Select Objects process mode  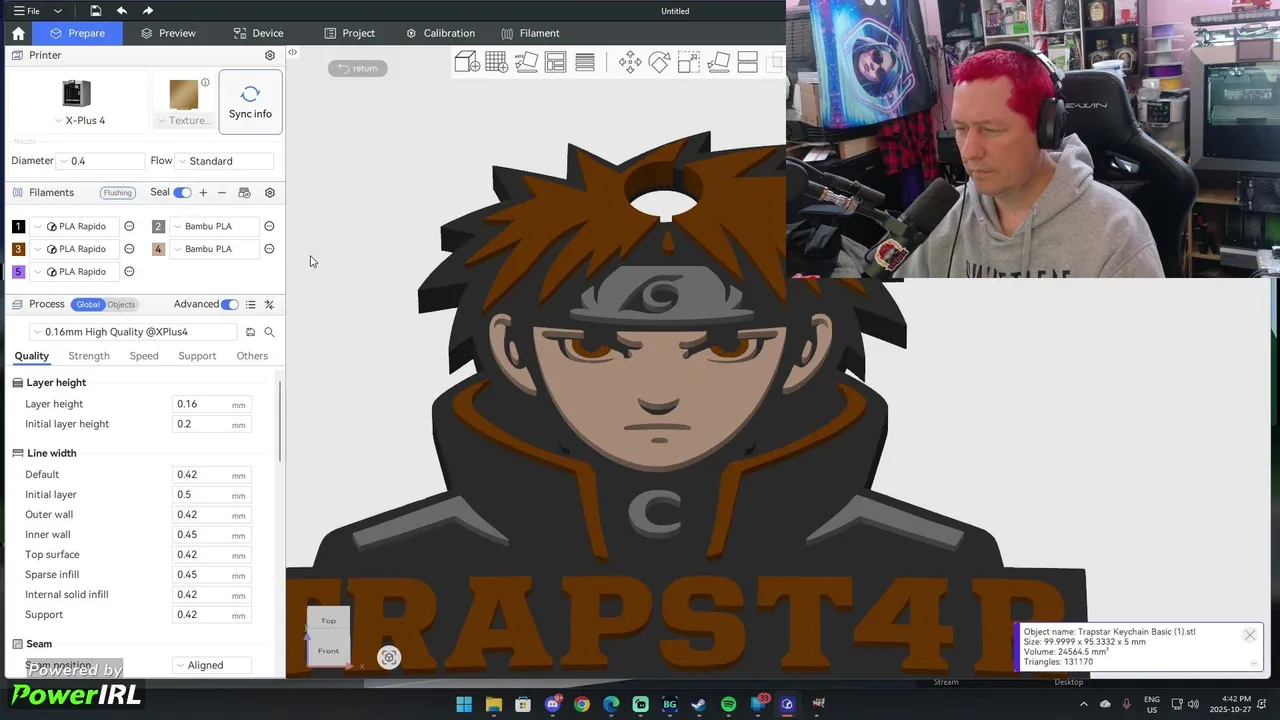point(121,305)
